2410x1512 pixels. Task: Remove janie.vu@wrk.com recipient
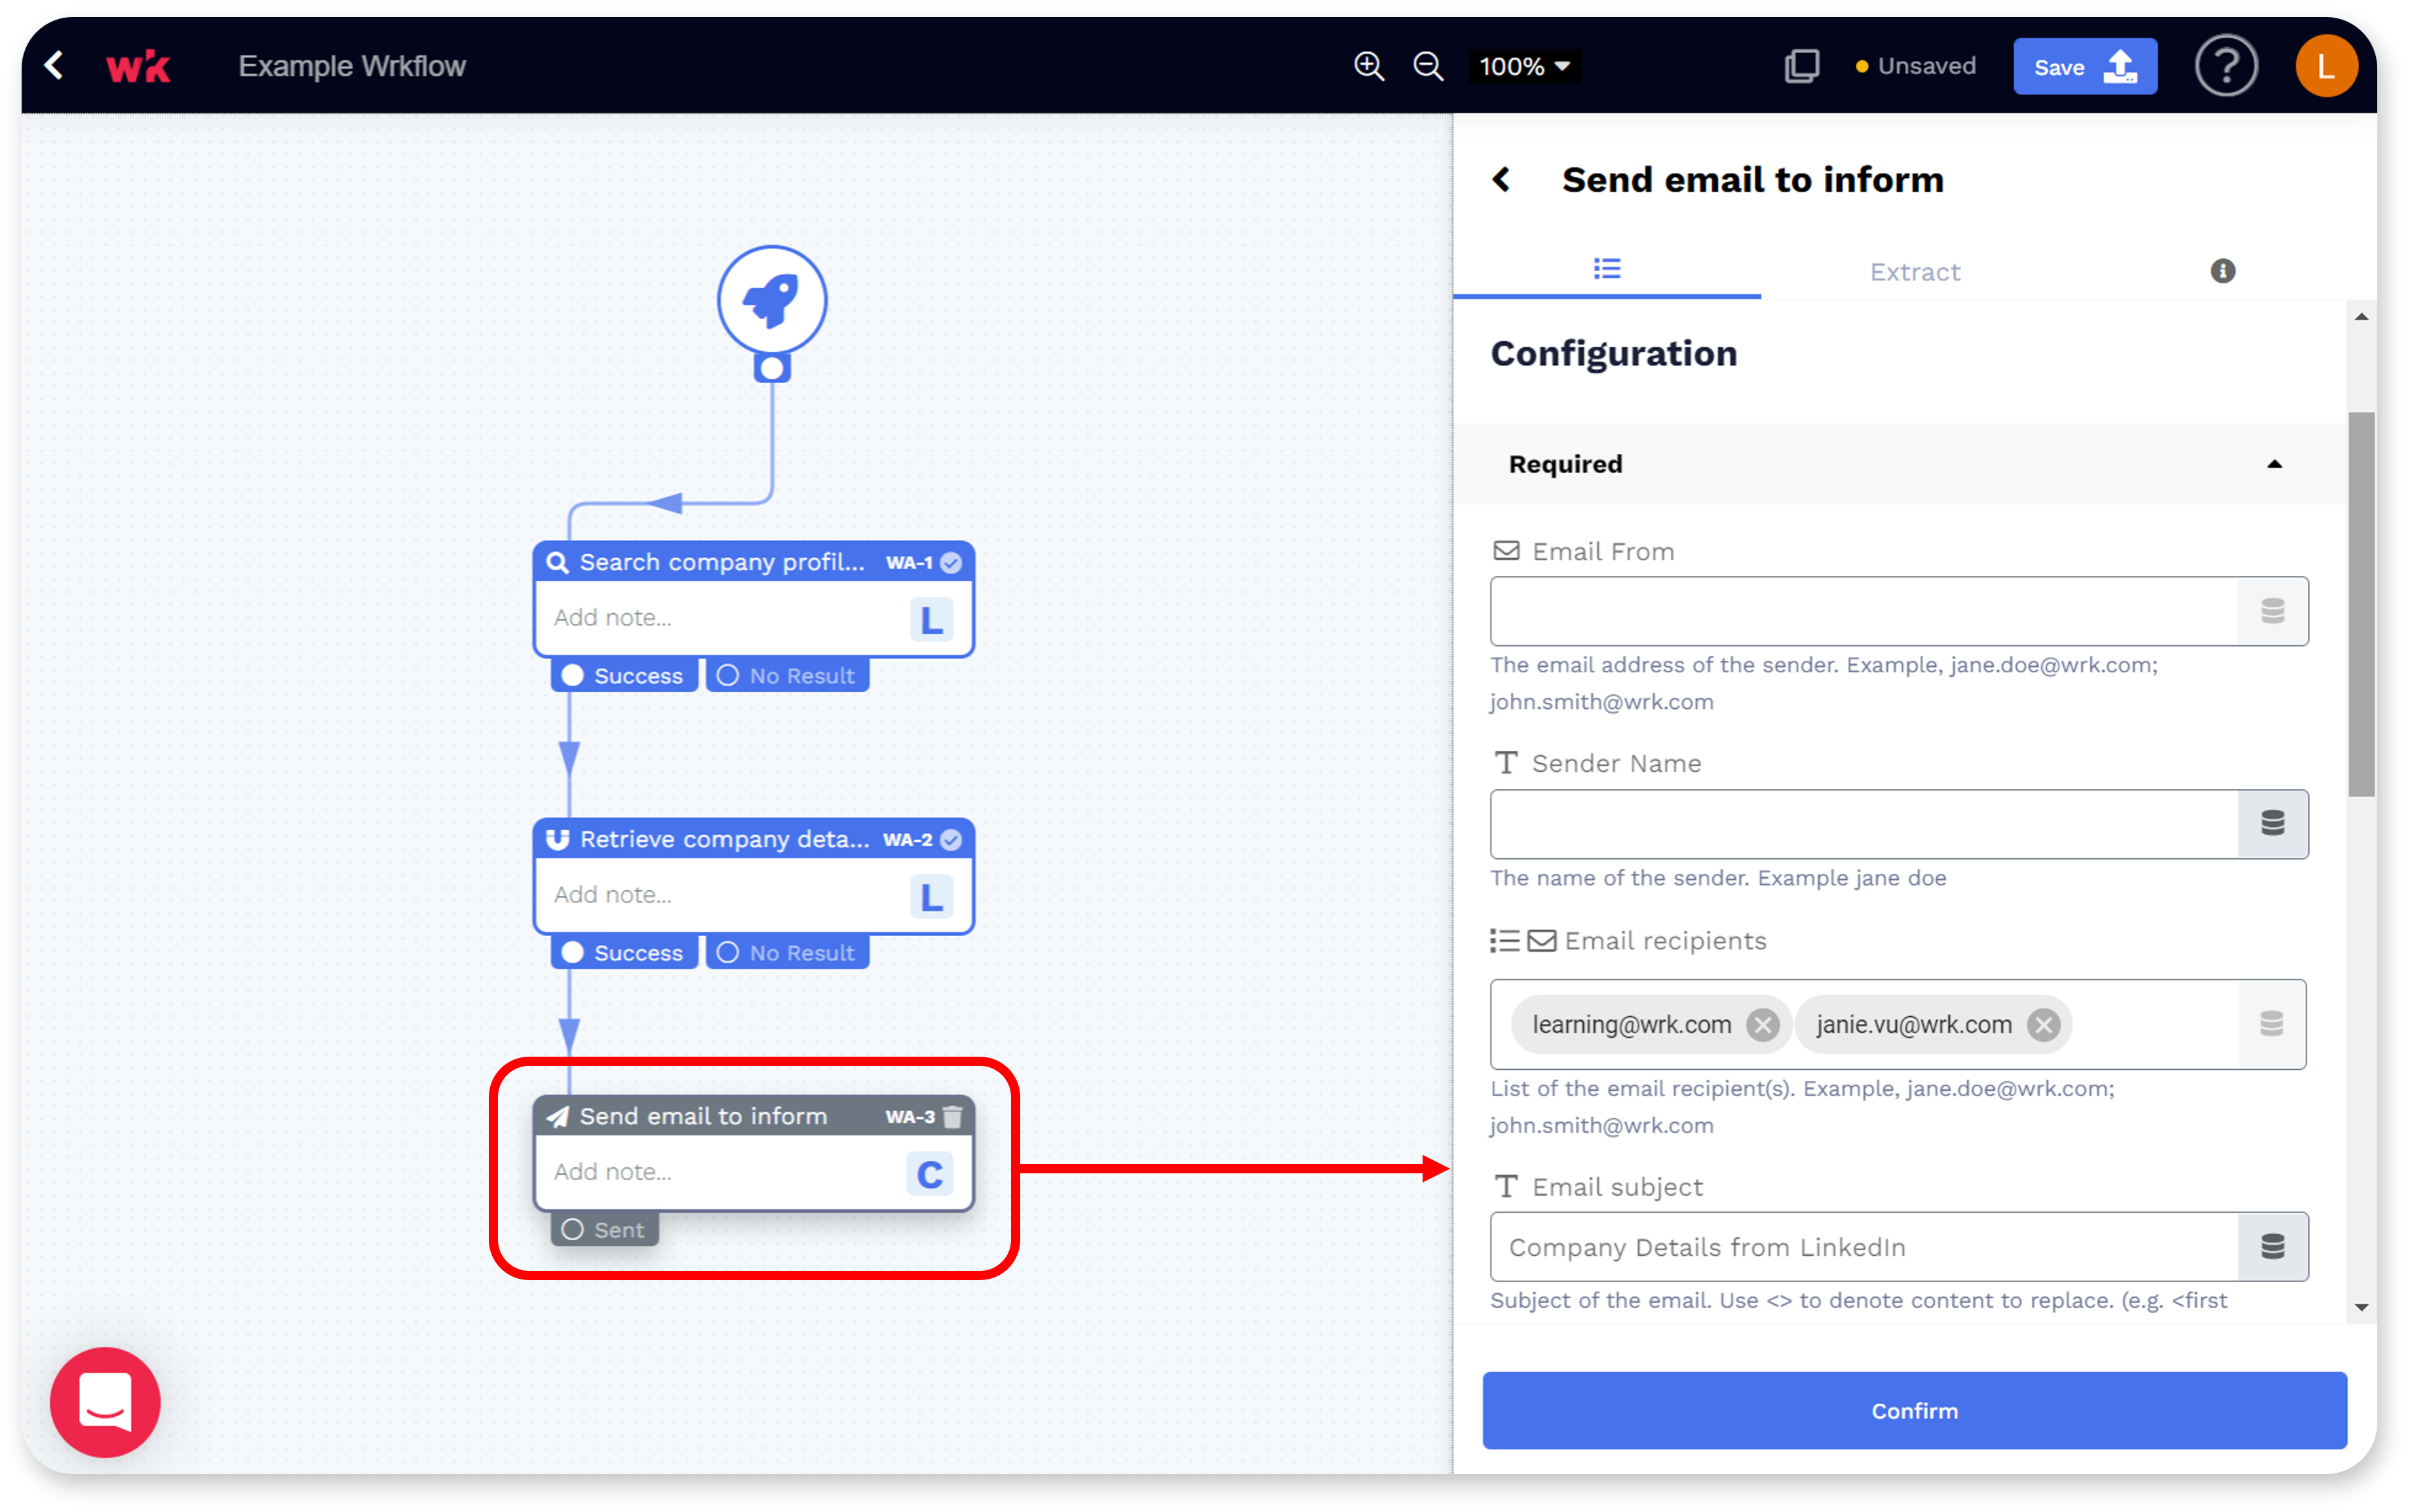pyautogui.click(x=2043, y=1025)
